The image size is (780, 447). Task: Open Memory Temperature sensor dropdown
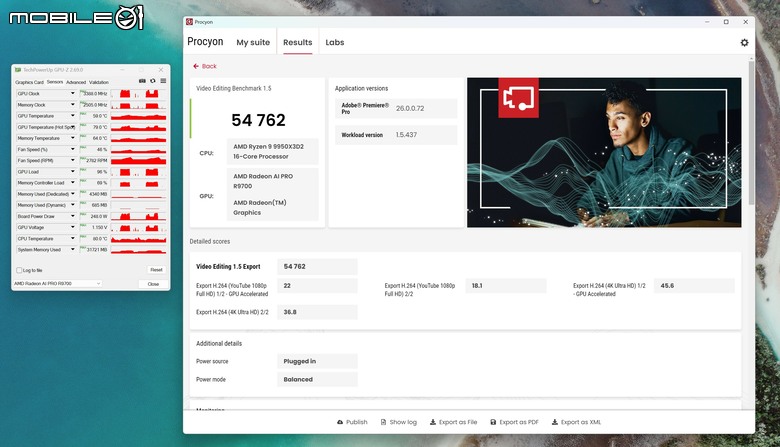[73, 138]
